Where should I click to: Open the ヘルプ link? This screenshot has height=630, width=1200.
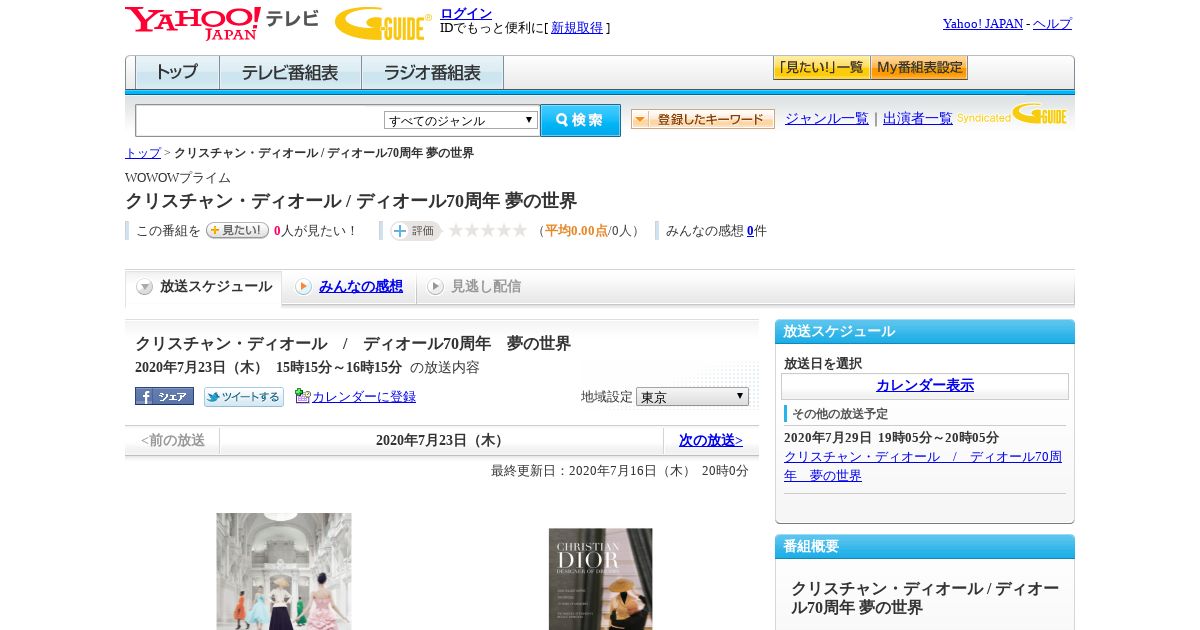point(1052,23)
